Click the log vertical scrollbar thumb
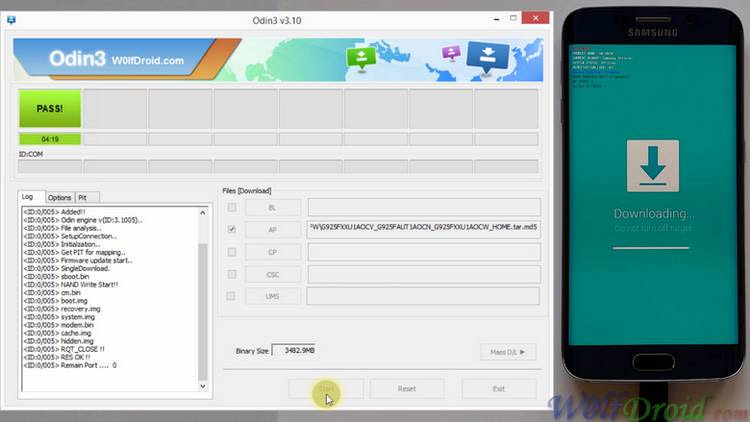 [203, 312]
